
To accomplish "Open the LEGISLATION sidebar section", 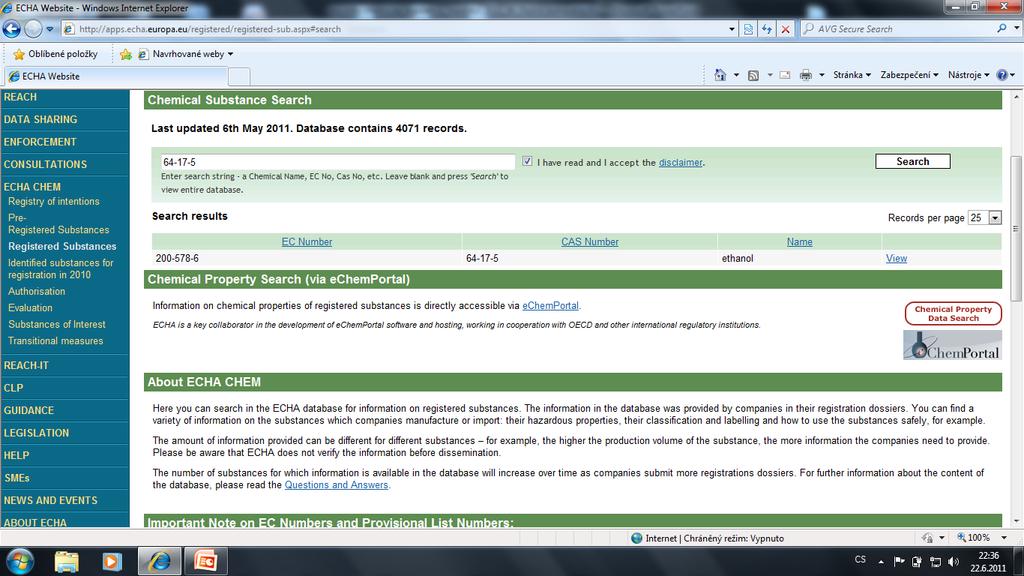I will point(37,433).
